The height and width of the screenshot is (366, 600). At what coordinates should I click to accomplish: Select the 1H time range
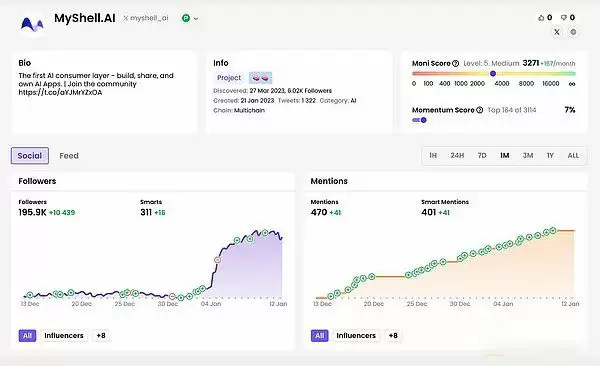[x=433, y=155]
